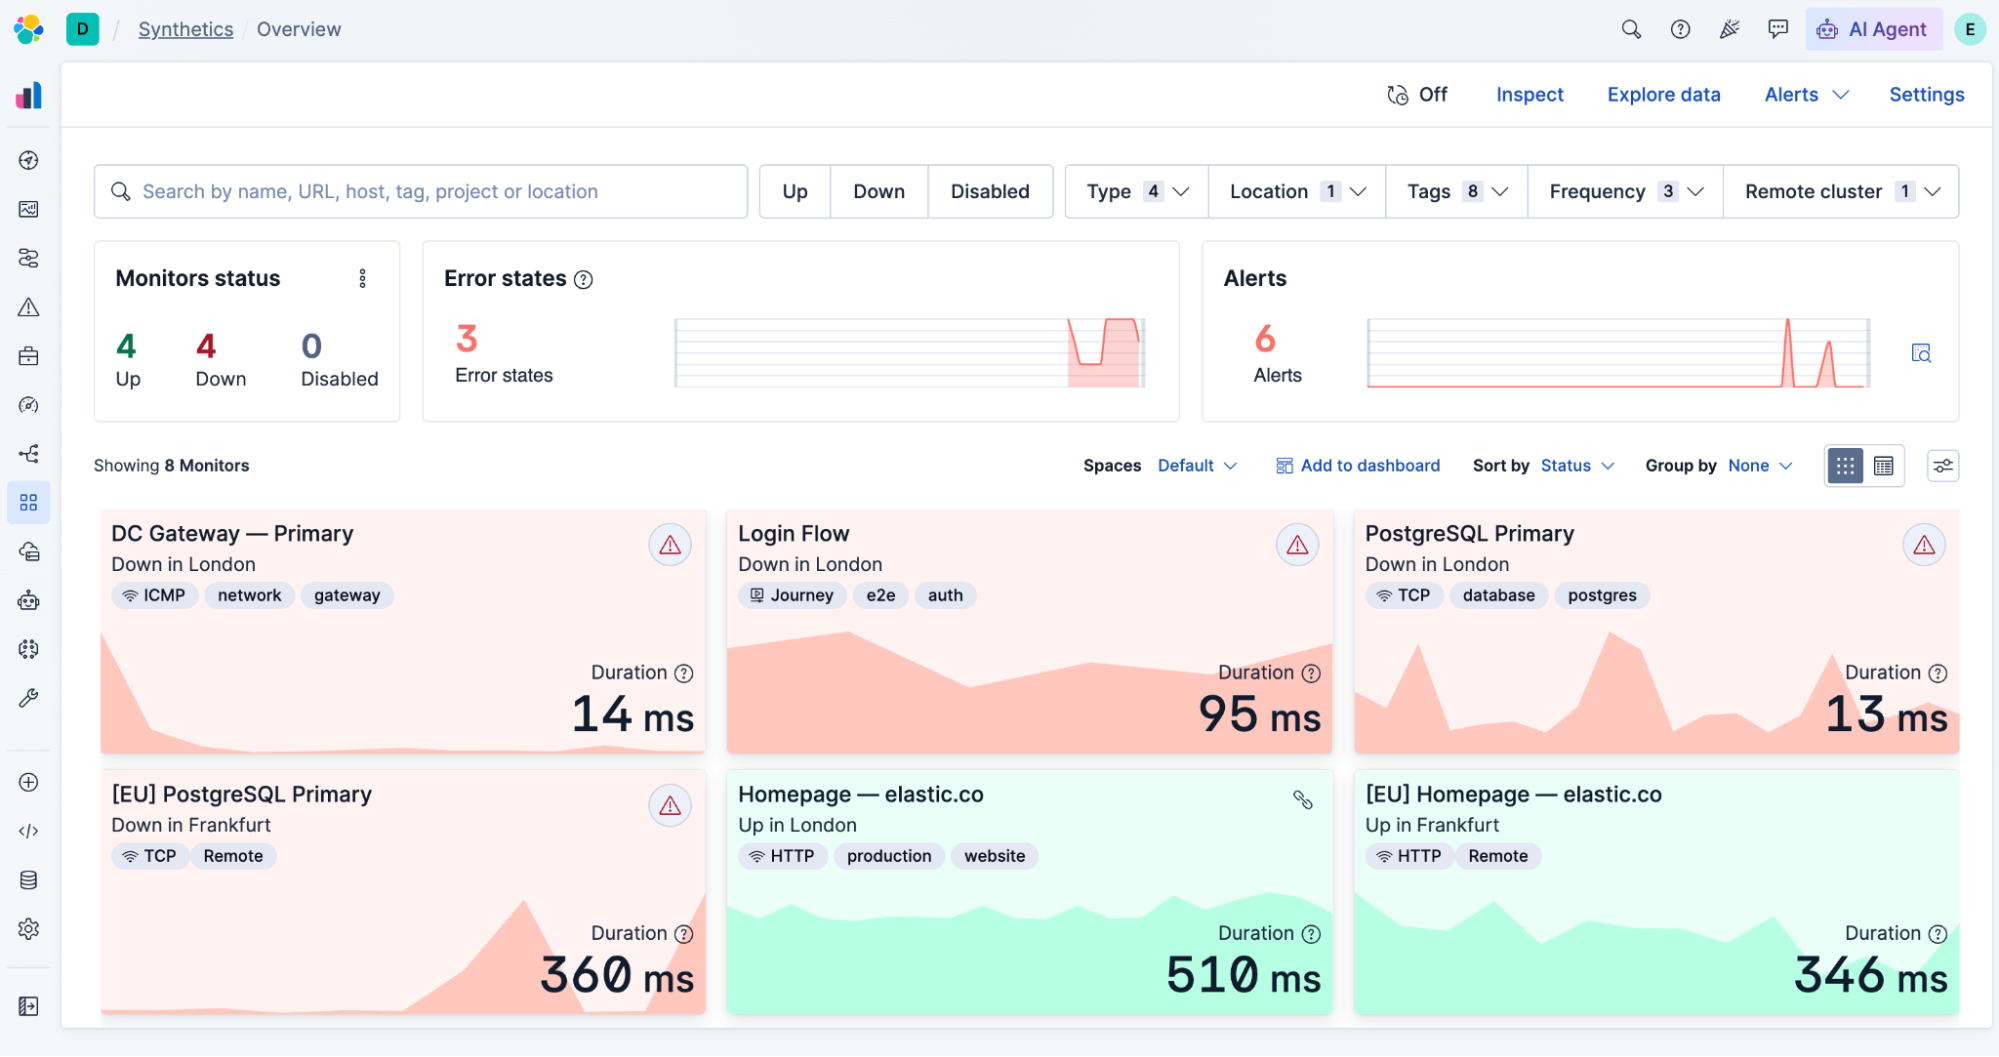Open the feedback speech-bubble icon in header
Viewport: 1999px width, 1057px height.
(x=1778, y=29)
